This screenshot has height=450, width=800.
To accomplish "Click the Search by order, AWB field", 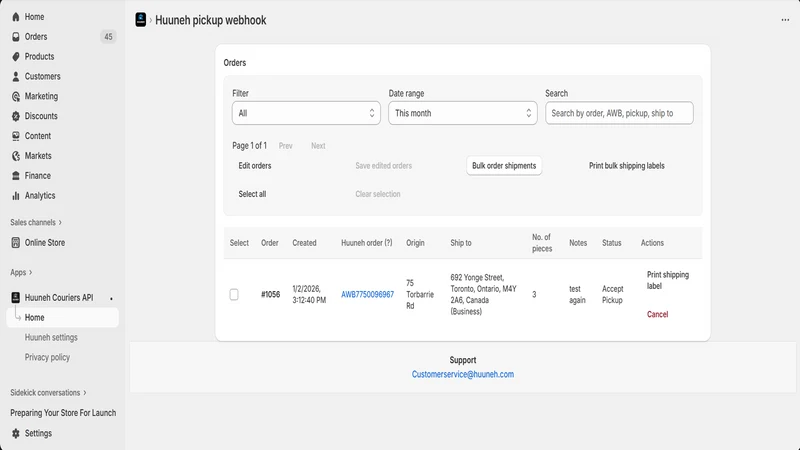I will pyautogui.click(x=619, y=113).
